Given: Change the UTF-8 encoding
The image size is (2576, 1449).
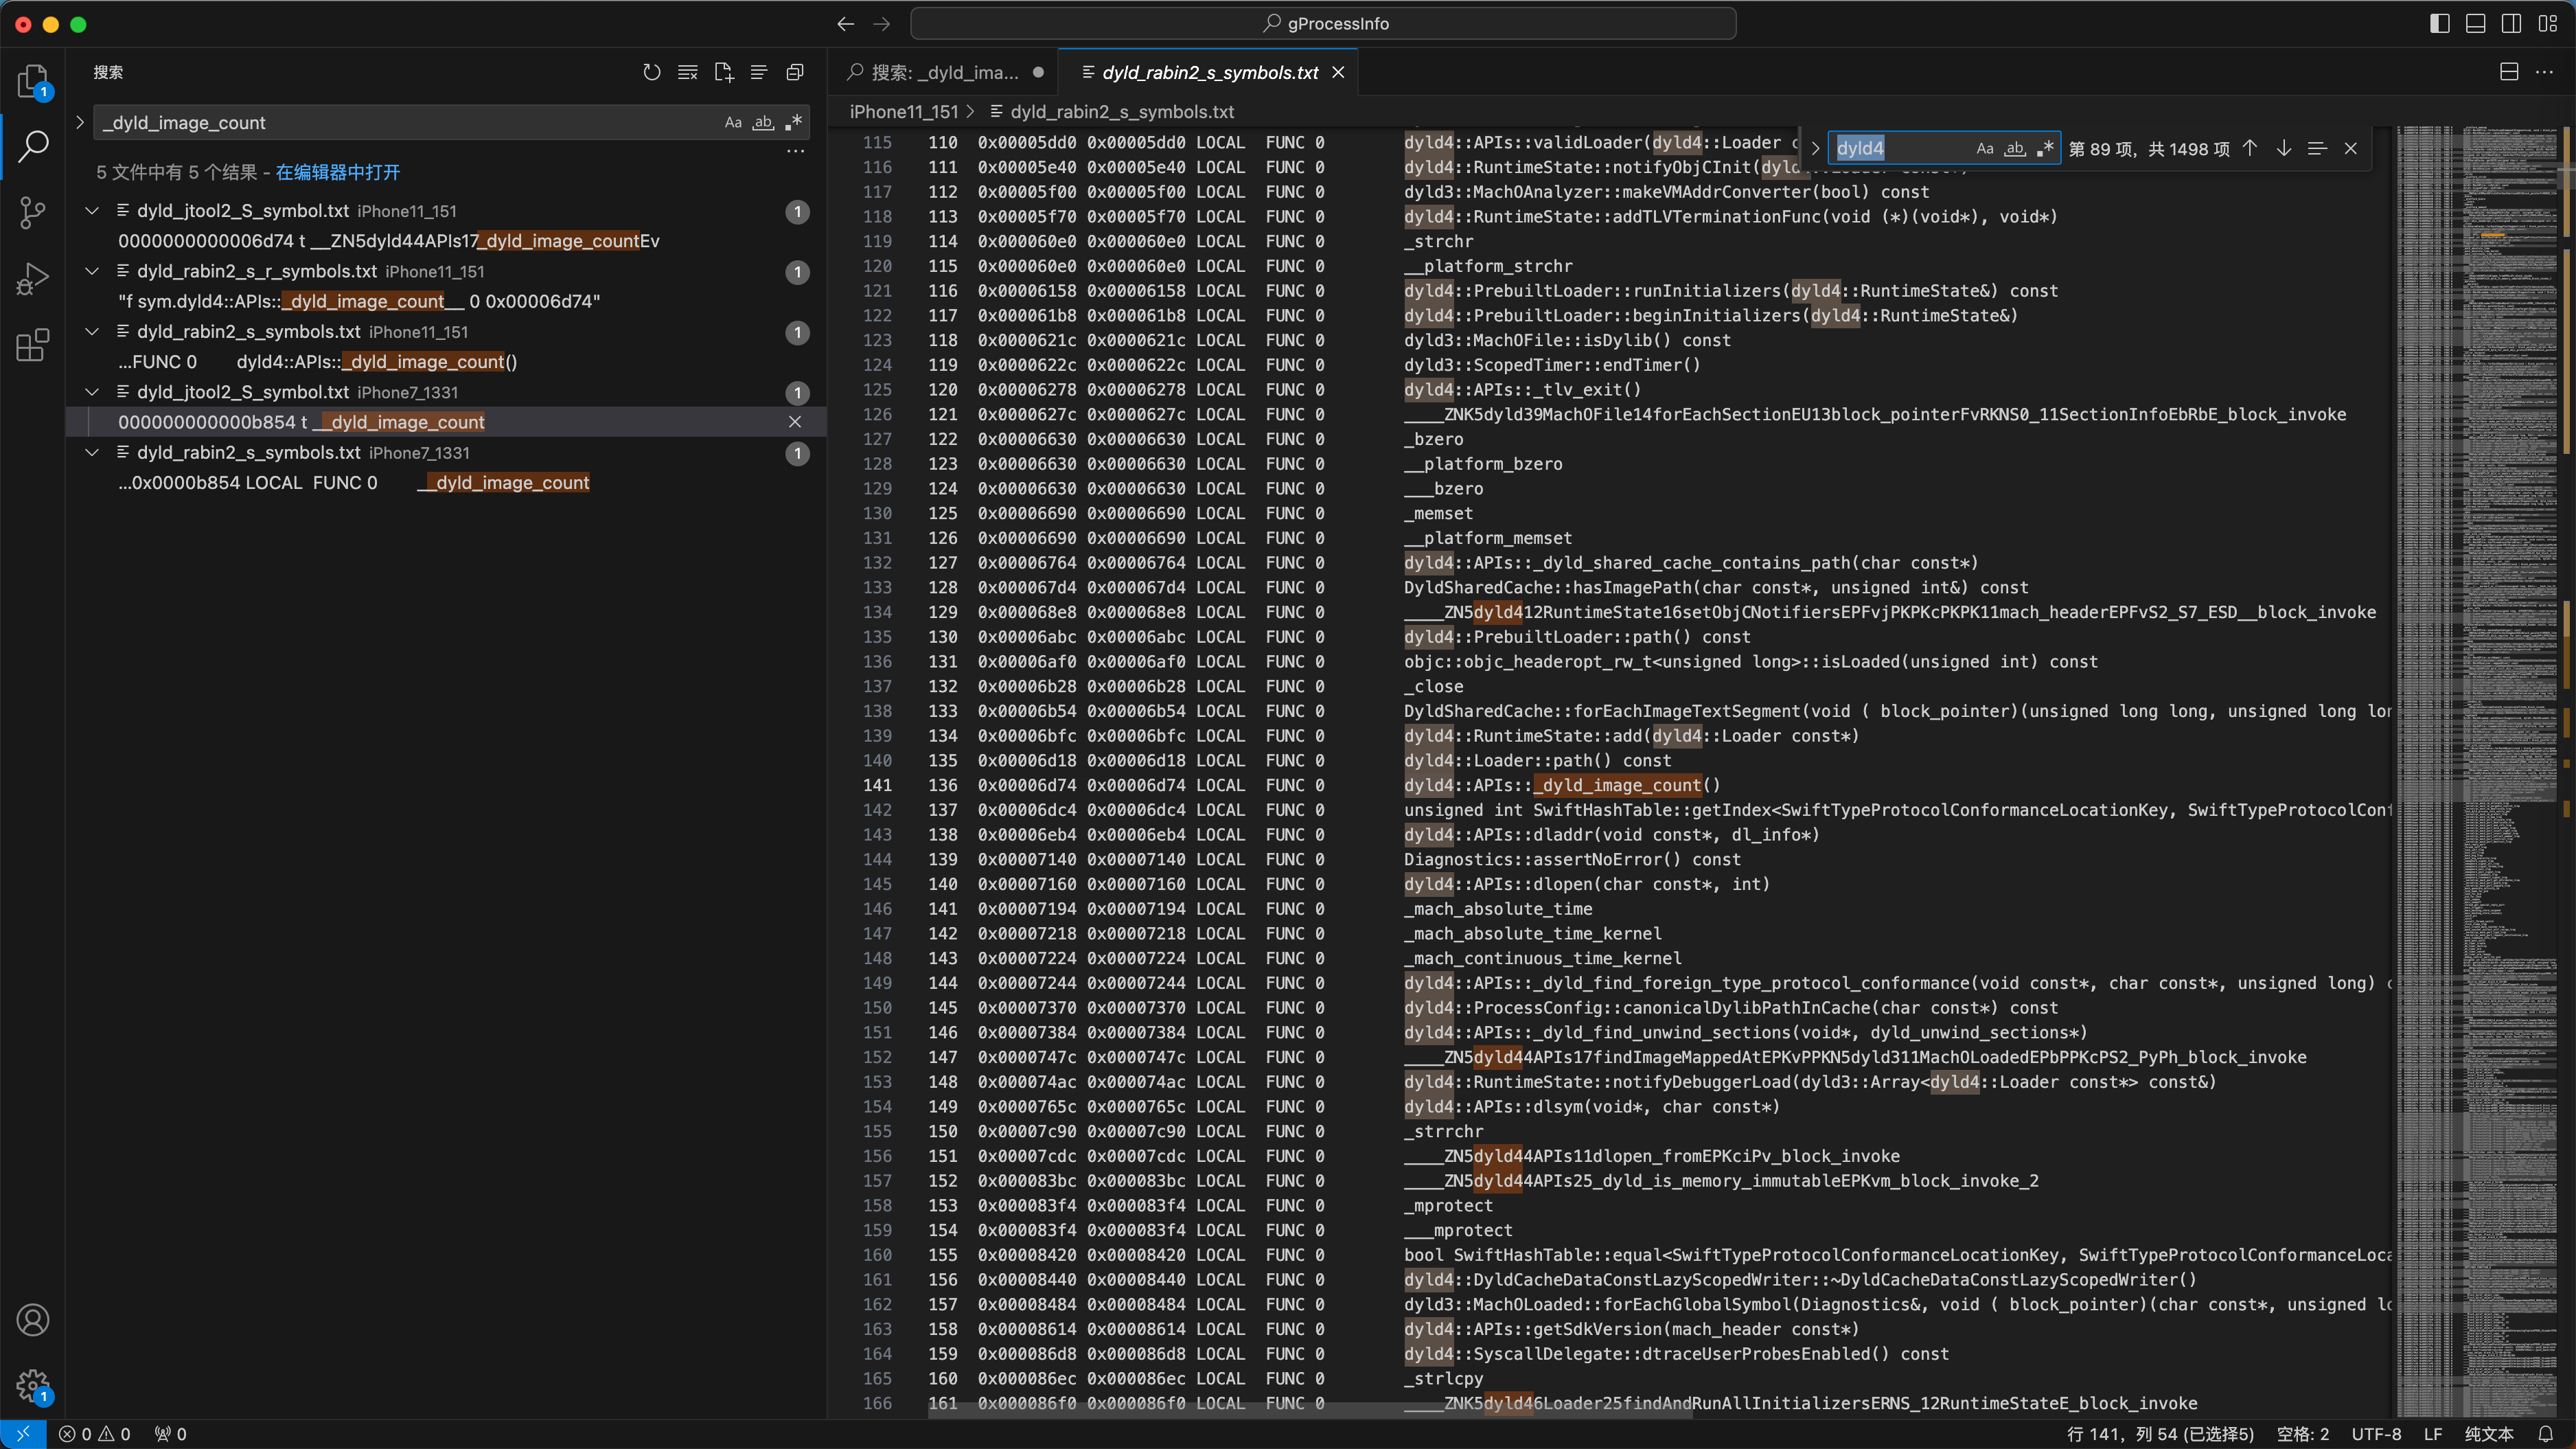Looking at the screenshot, I should [x=2376, y=1434].
